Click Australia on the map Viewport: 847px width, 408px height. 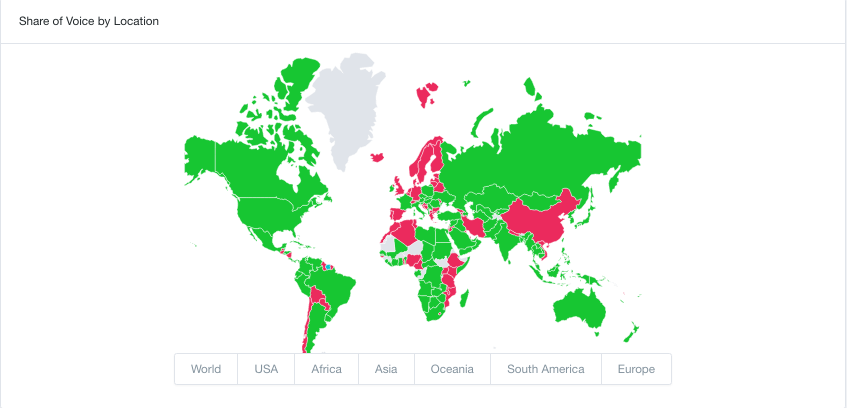[580, 308]
